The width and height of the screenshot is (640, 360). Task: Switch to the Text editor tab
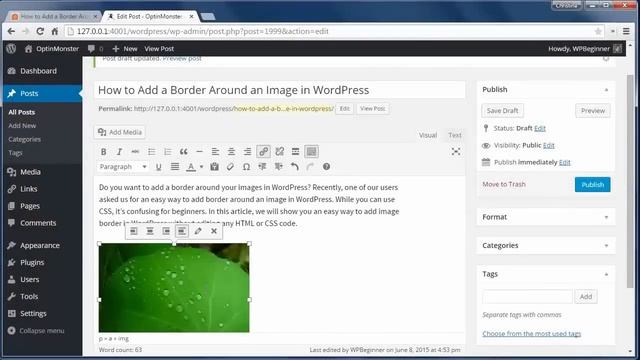coord(455,135)
